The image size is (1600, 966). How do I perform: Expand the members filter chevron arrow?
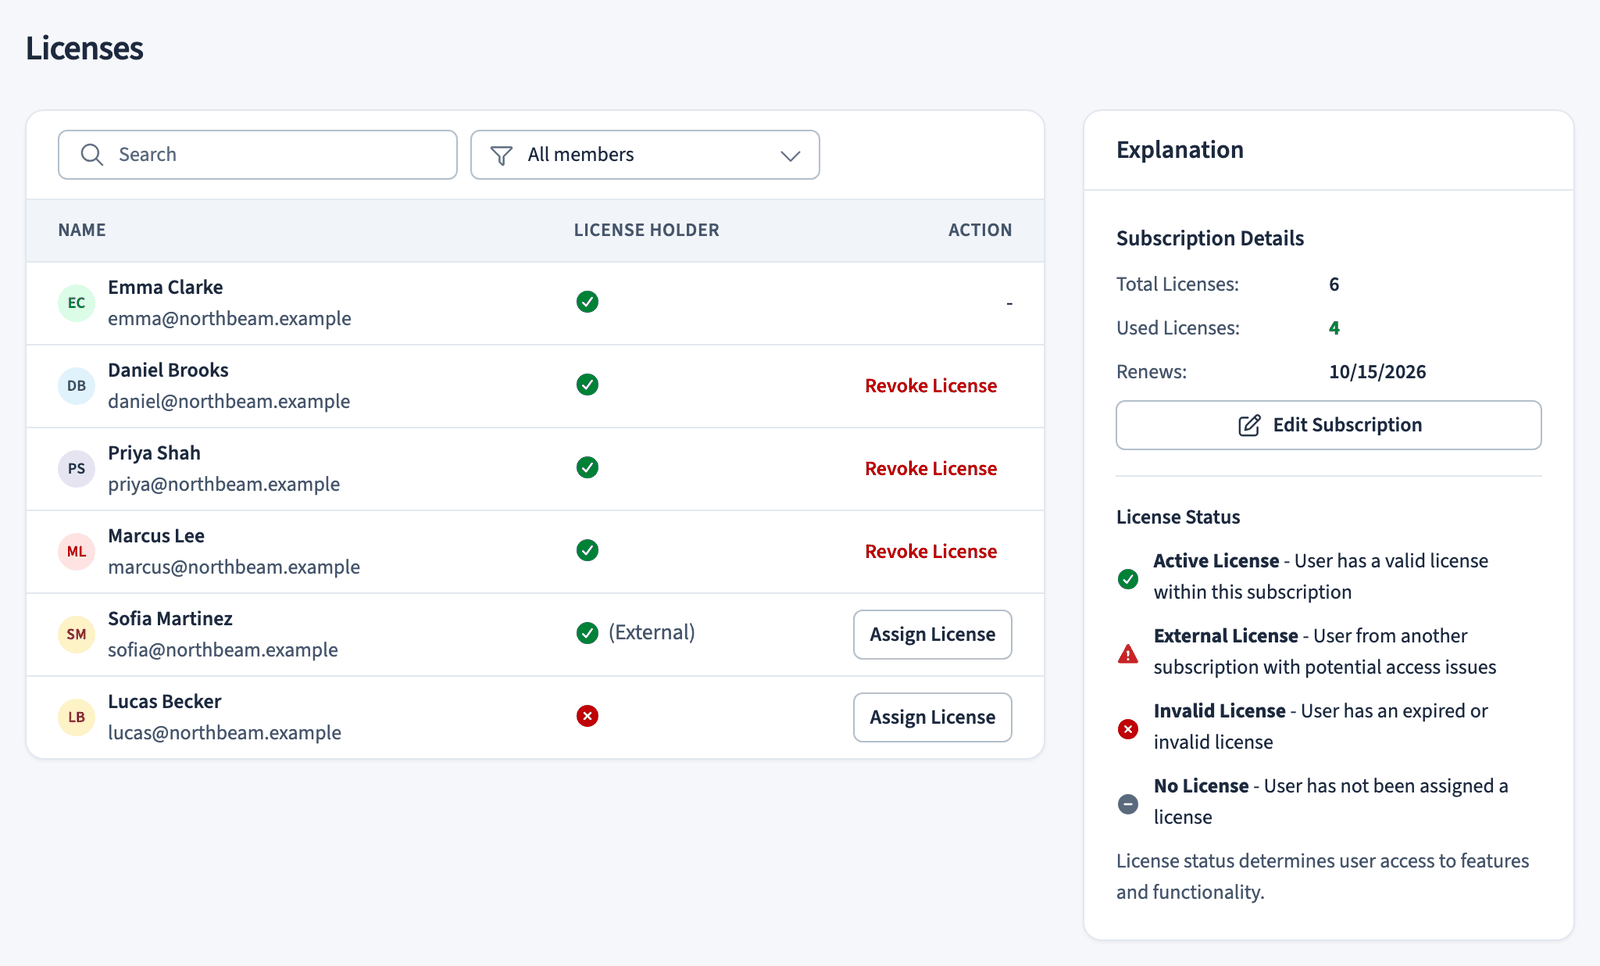[791, 156]
